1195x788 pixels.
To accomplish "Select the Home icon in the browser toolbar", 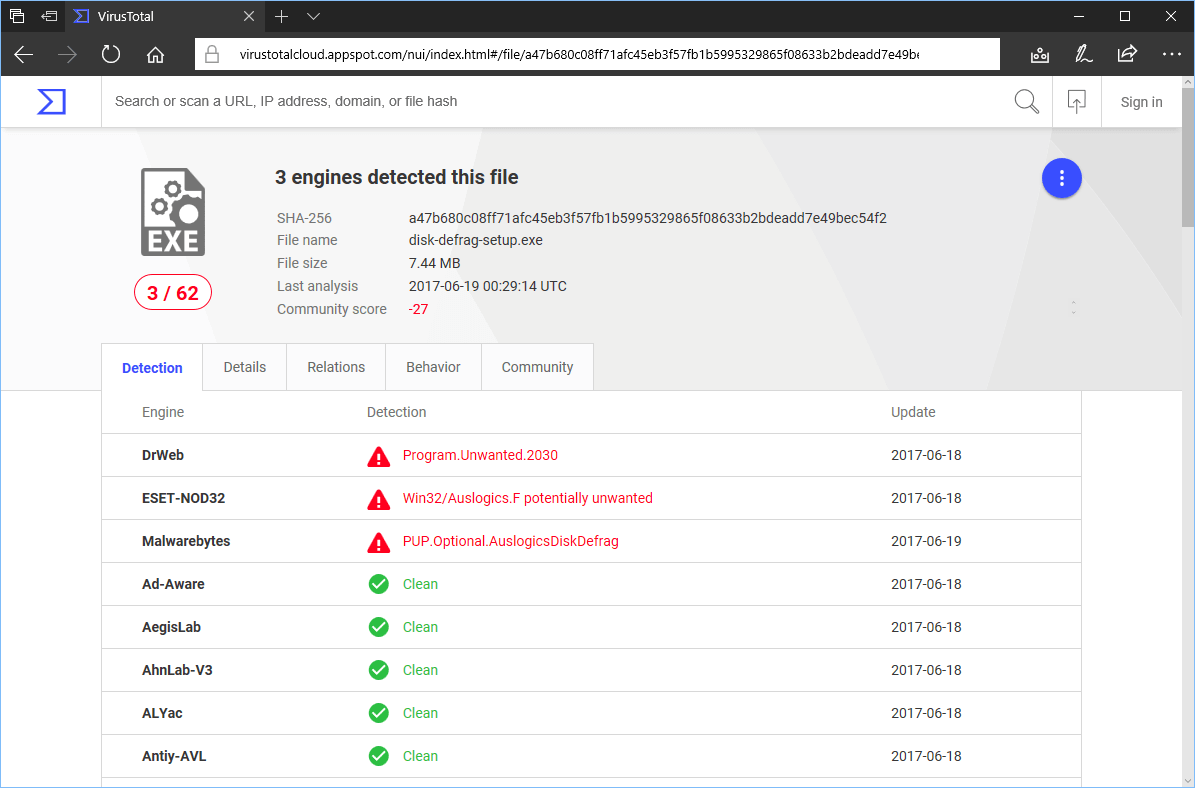I will 154,54.
